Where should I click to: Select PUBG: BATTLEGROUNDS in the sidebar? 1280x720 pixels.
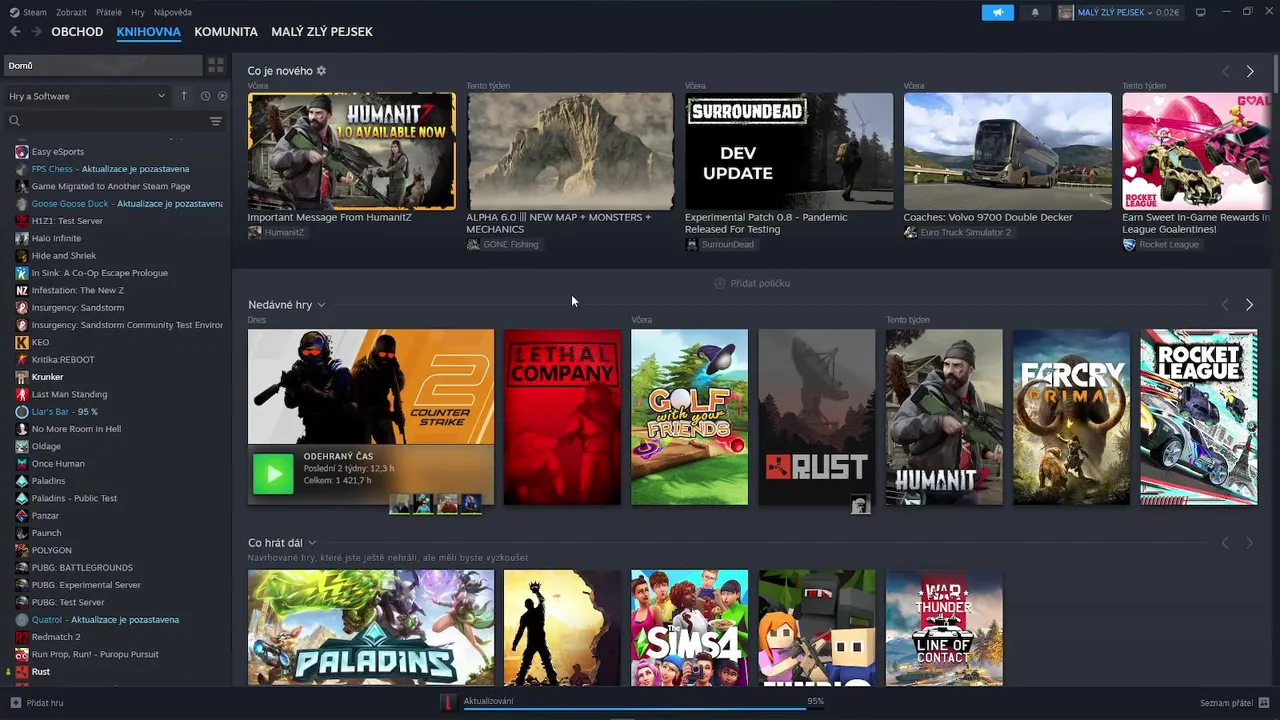82,568
